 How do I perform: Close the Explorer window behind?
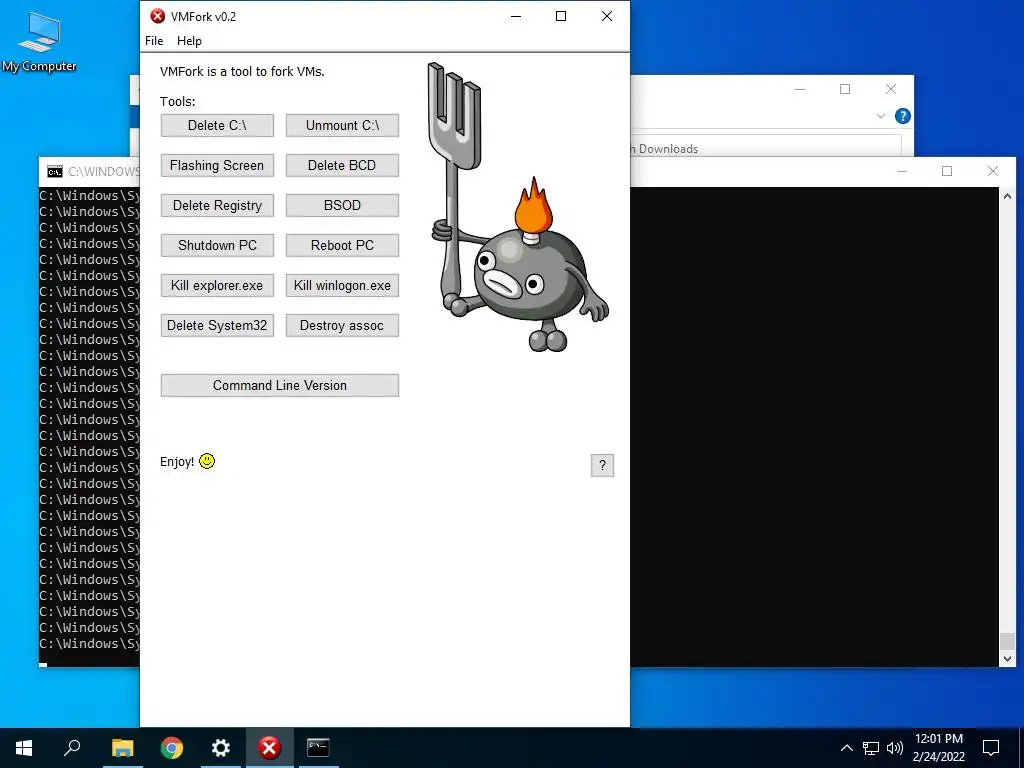point(890,89)
